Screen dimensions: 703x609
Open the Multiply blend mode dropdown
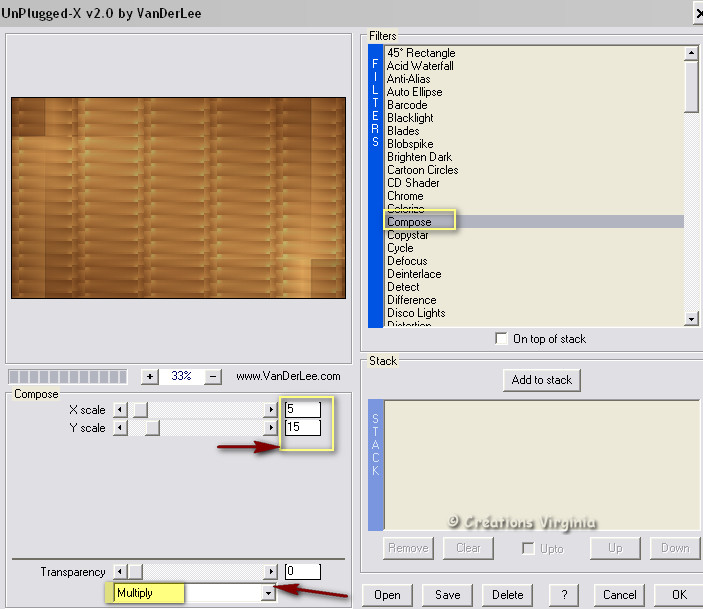point(267,594)
